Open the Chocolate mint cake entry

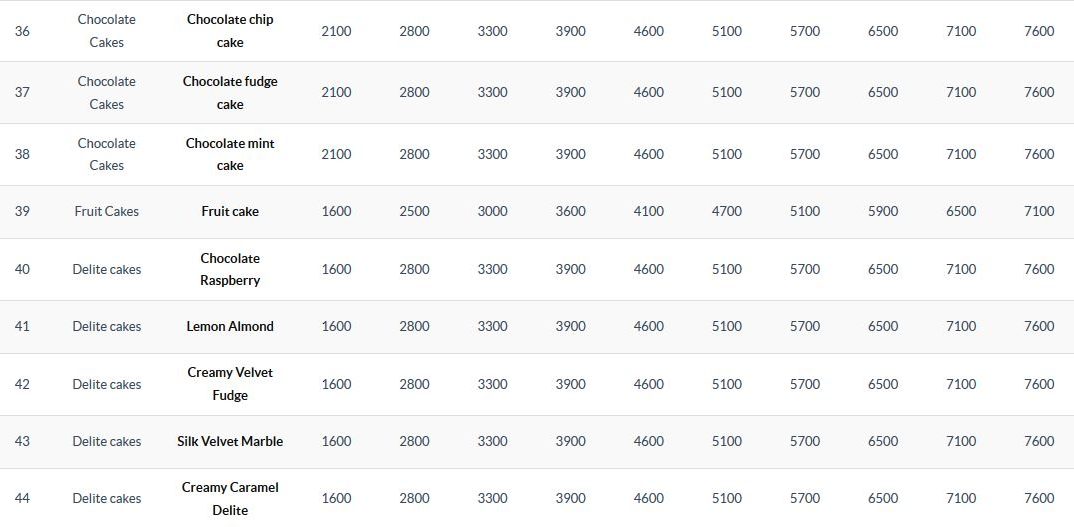[x=230, y=154]
